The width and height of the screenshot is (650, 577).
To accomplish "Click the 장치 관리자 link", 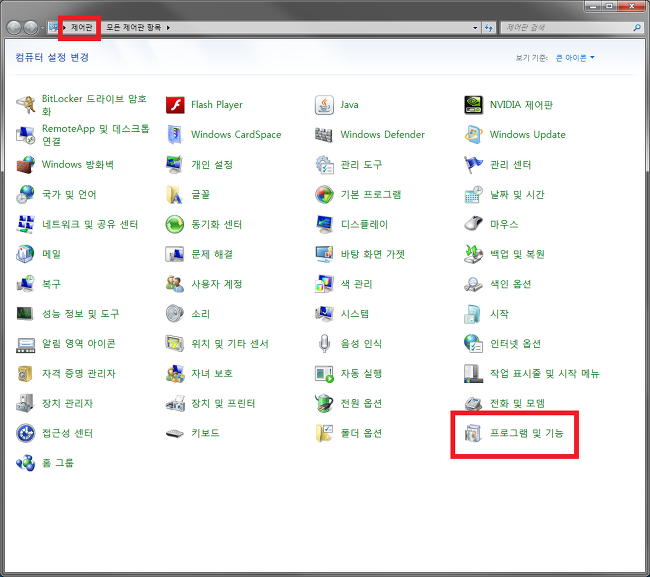I will 67,403.
